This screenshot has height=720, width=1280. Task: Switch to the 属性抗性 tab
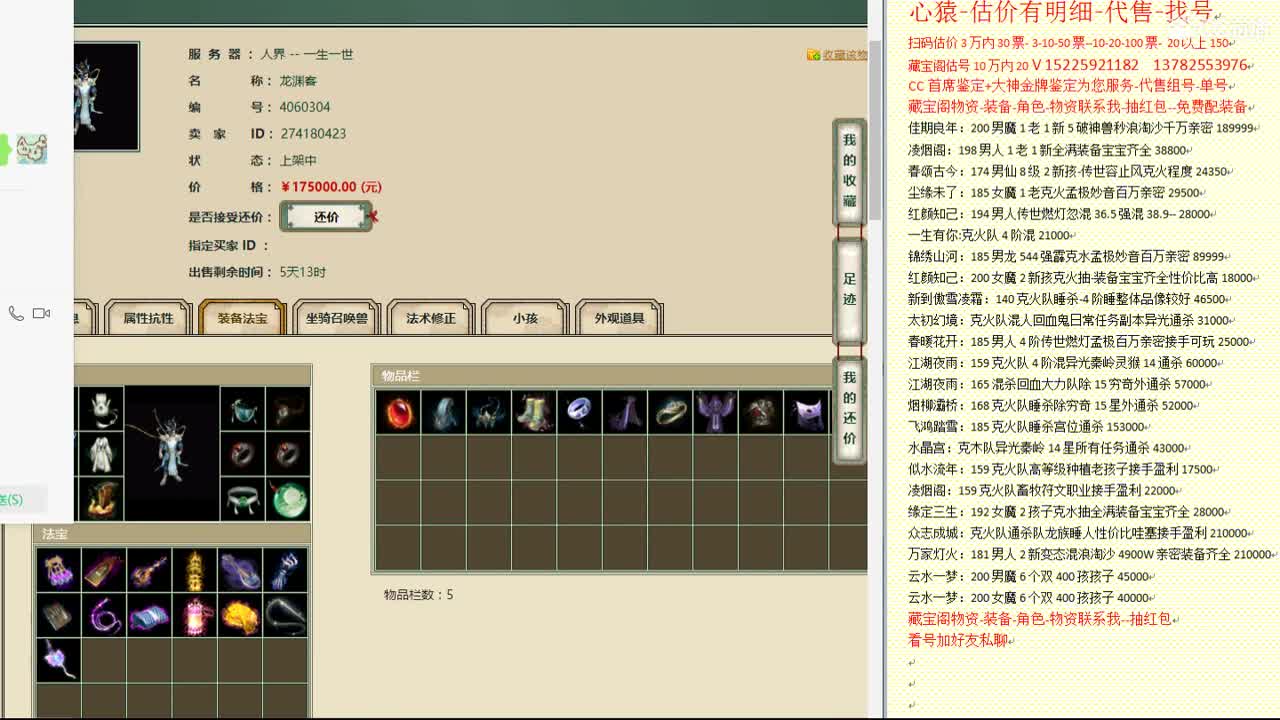pyautogui.click(x=148, y=318)
